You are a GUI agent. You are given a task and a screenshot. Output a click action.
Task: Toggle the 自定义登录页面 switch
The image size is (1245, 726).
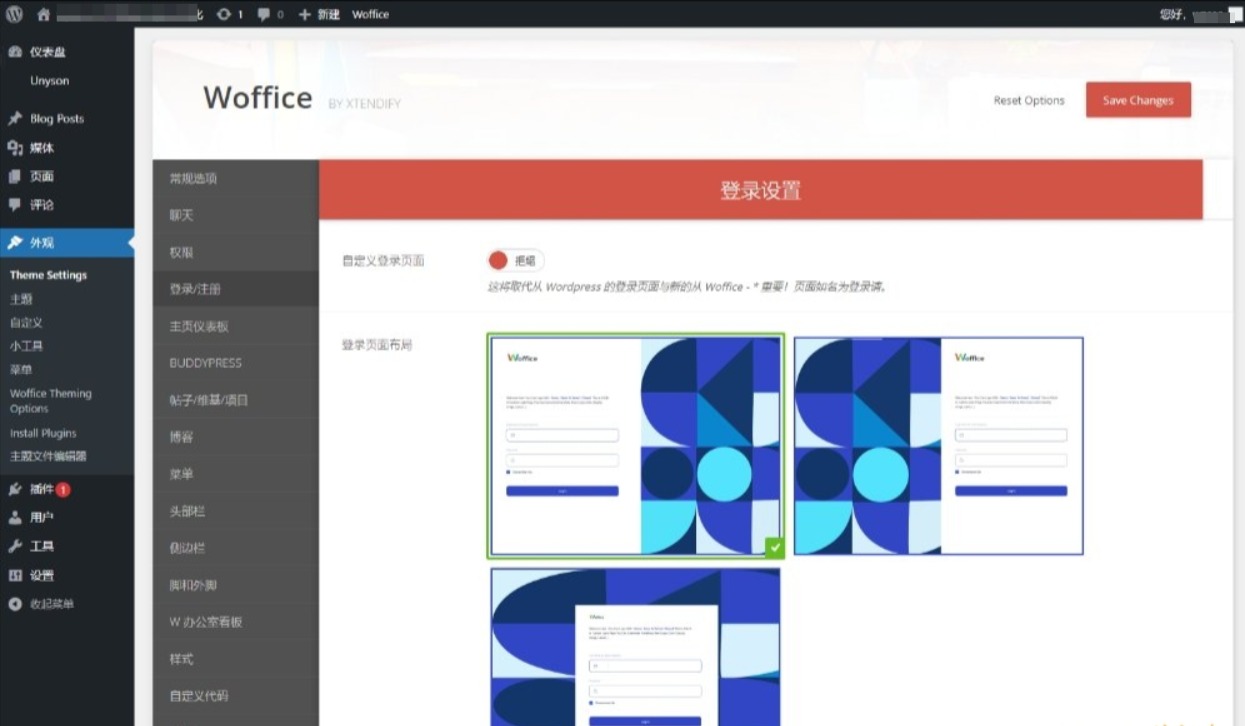515,261
